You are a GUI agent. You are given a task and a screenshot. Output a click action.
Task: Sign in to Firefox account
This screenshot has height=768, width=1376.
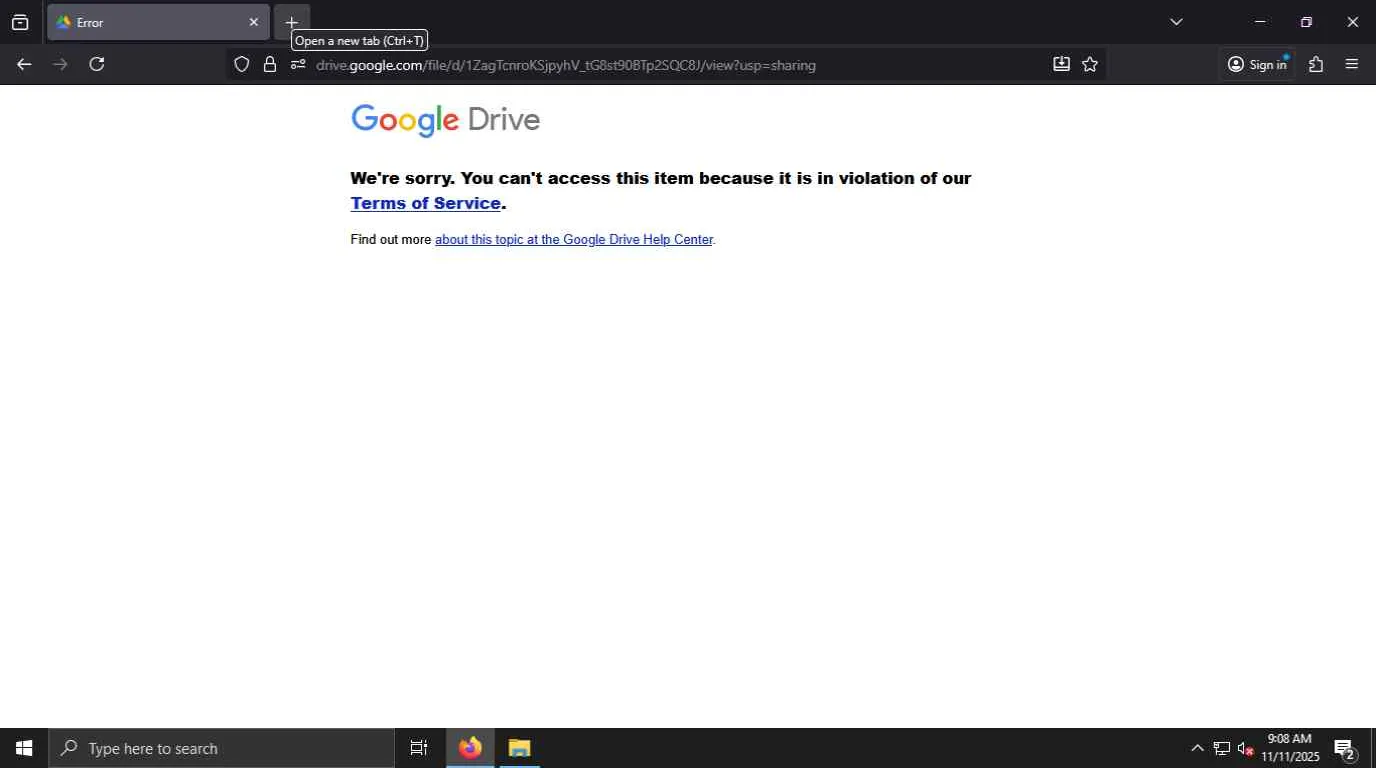[1257, 64]
